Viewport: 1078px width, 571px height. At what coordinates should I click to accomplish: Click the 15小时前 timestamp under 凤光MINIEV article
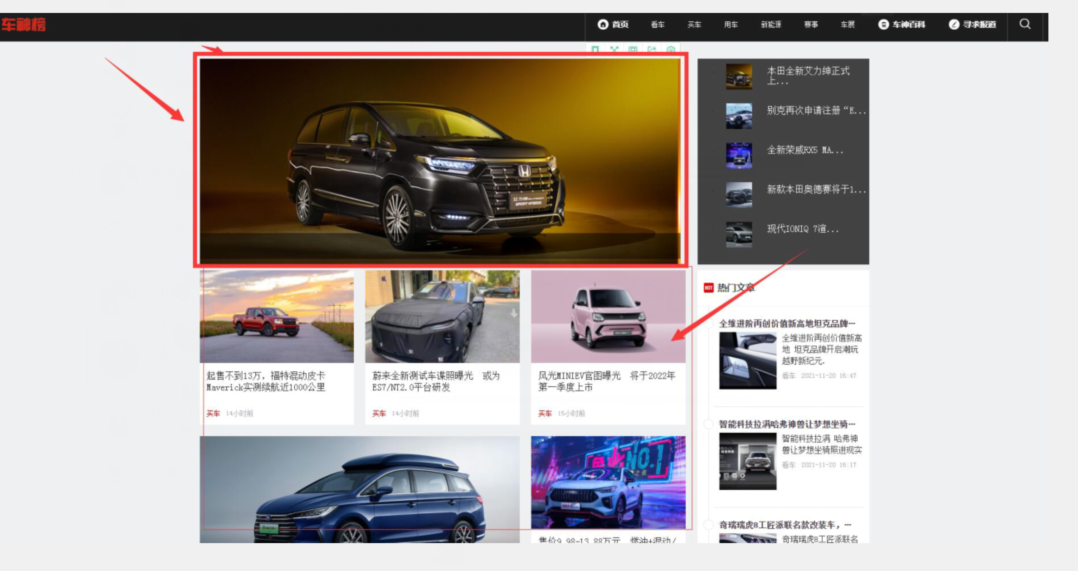click(572, 414)
